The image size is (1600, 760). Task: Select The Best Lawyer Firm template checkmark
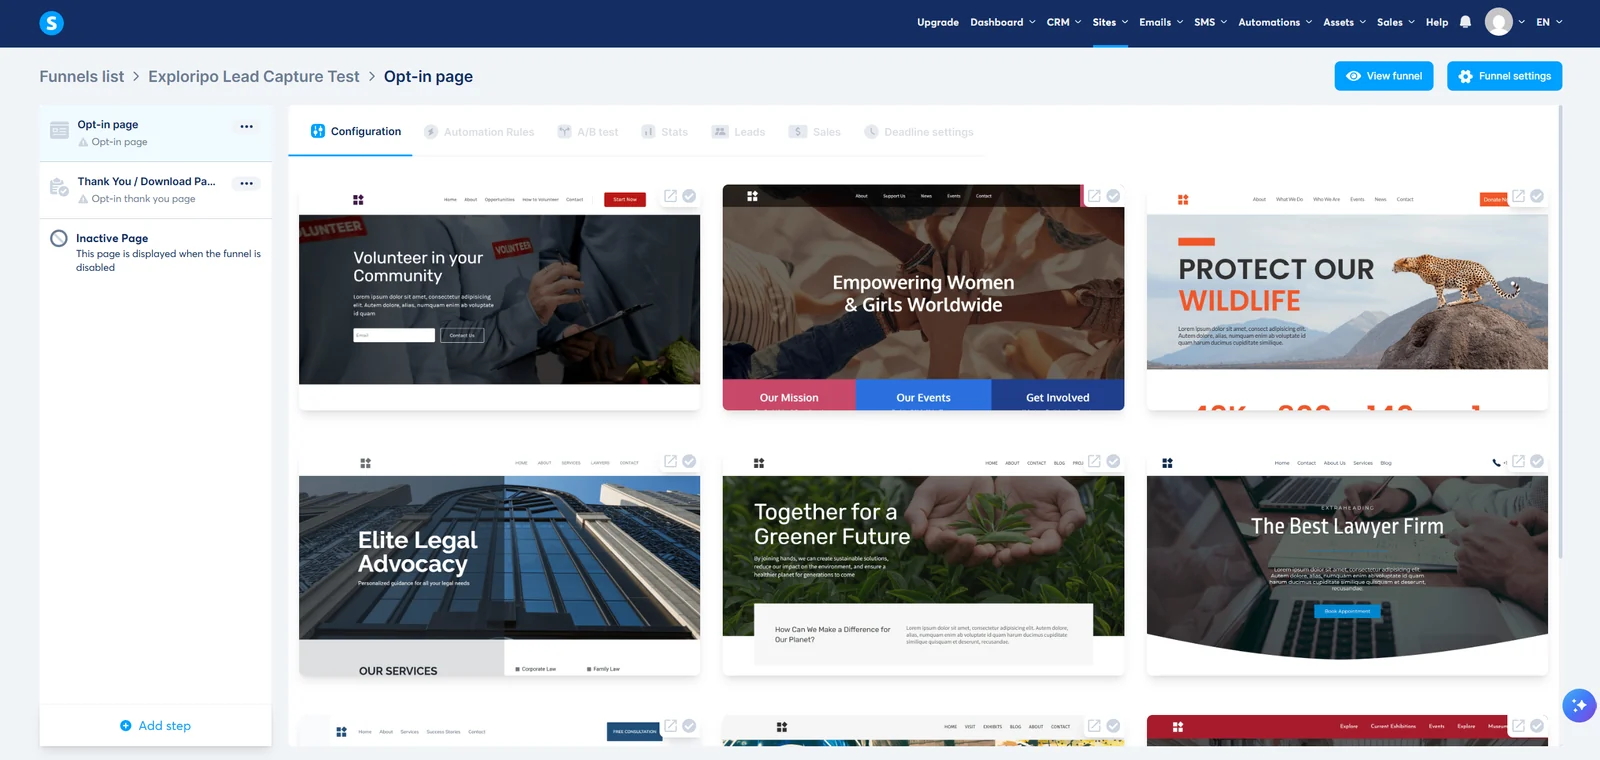tap(1537, 461)
